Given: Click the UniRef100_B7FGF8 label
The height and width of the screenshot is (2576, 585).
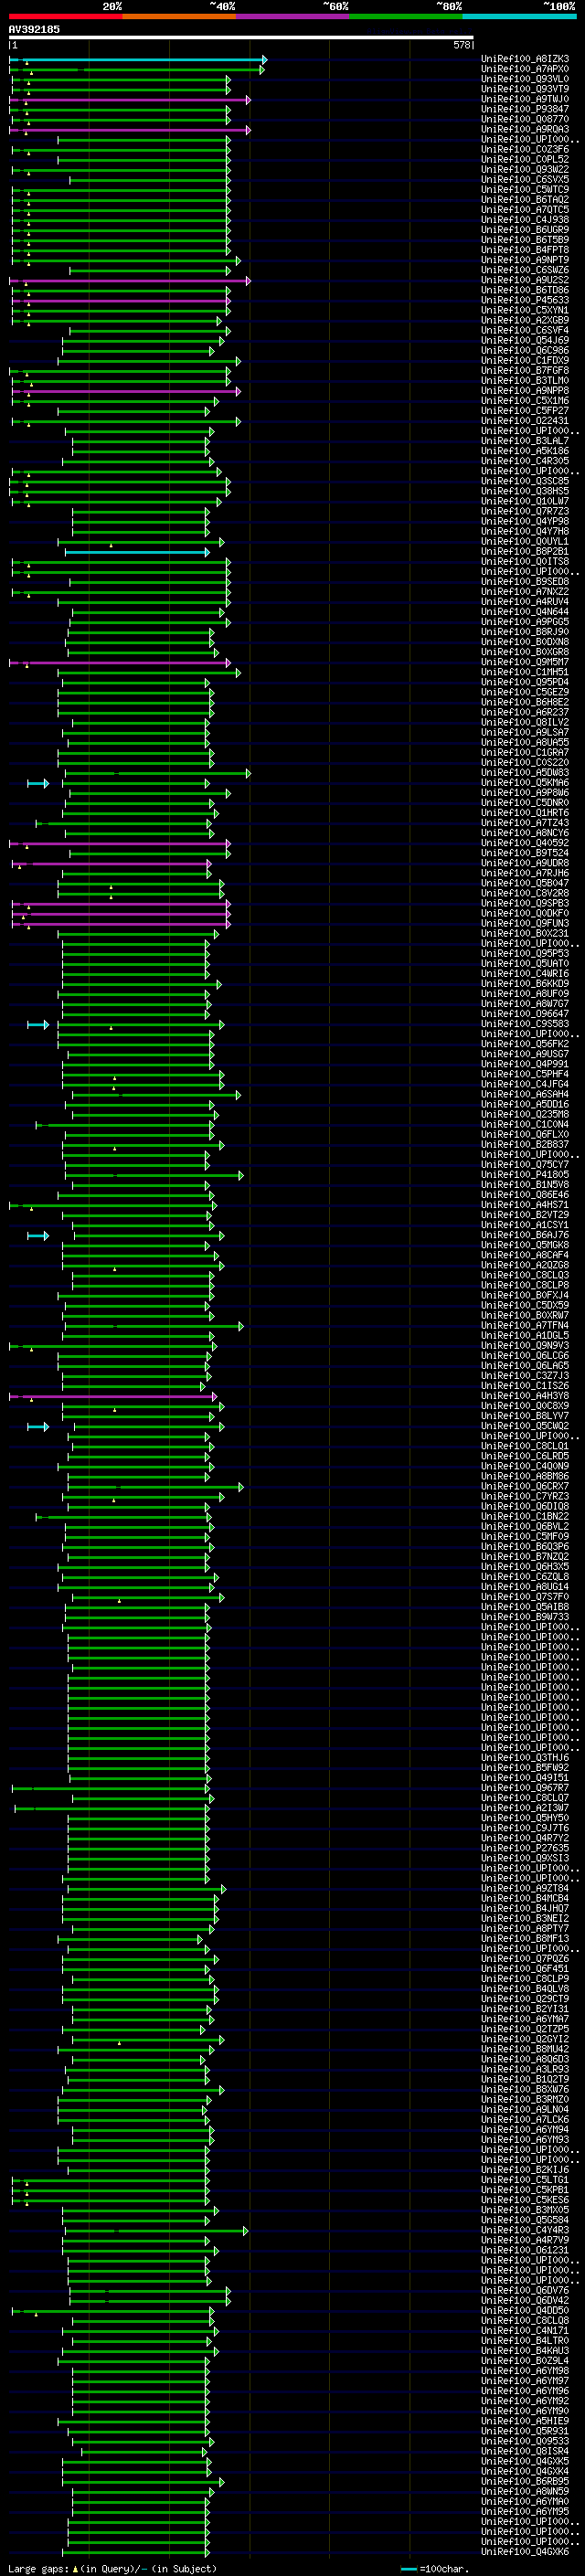Looking at the screenshot, I should (x=524, y=370).
